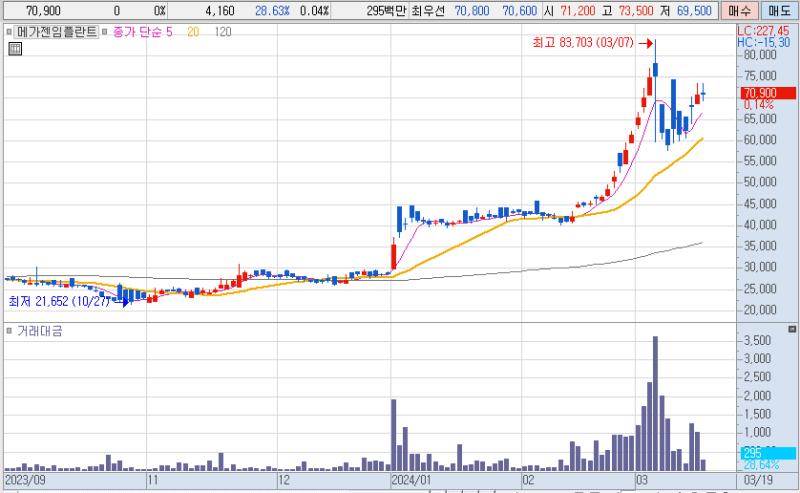The image size is (800, 493).
Task: Select the 20-day moving average label
Action: click(193, 32)
